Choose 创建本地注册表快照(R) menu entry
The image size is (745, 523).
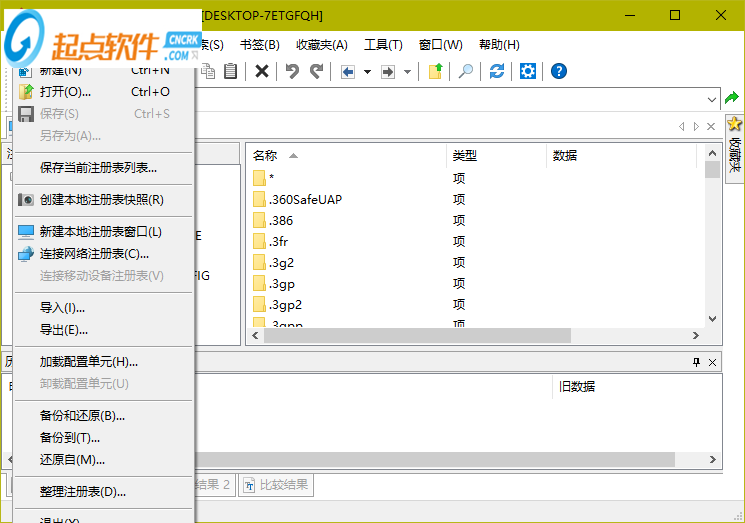101,199
